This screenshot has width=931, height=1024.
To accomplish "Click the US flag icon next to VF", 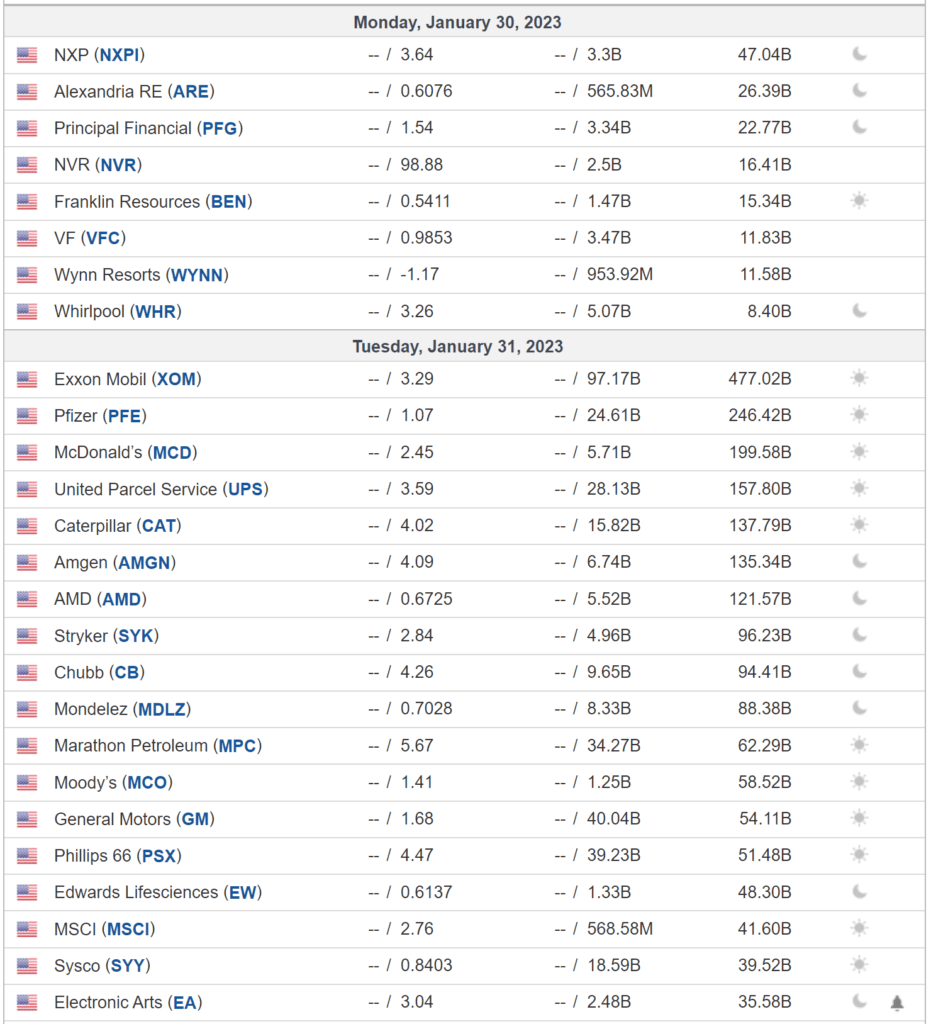I will [x=27, y=238].
